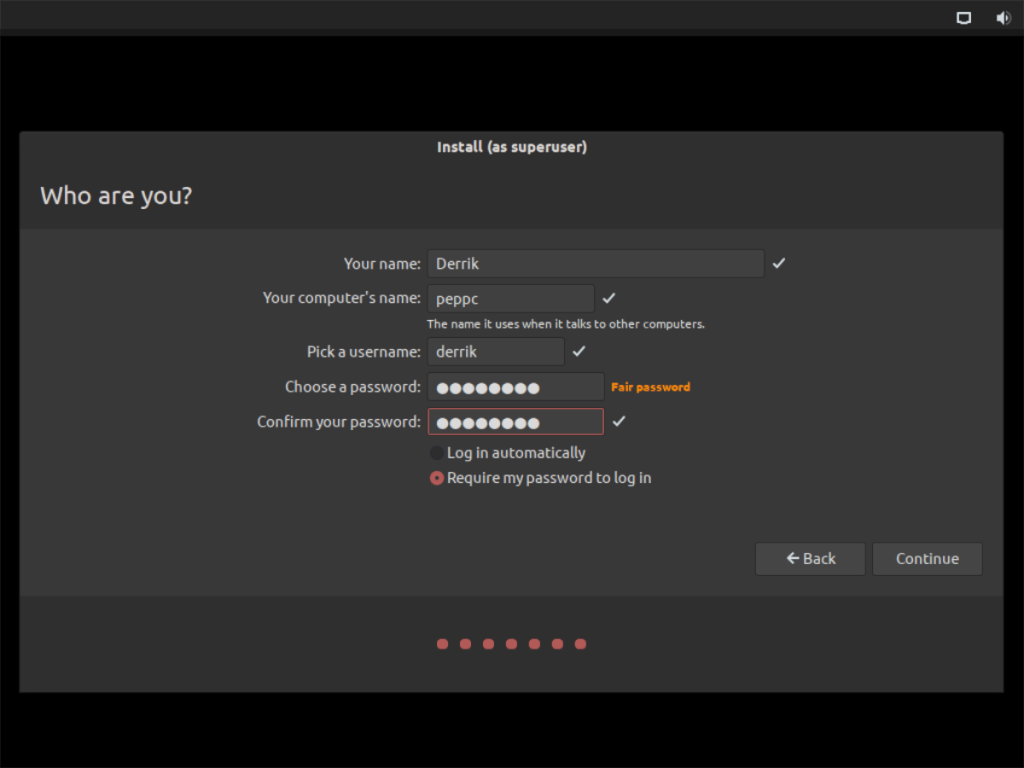Click the display icon in top panel

click(964, 18)
